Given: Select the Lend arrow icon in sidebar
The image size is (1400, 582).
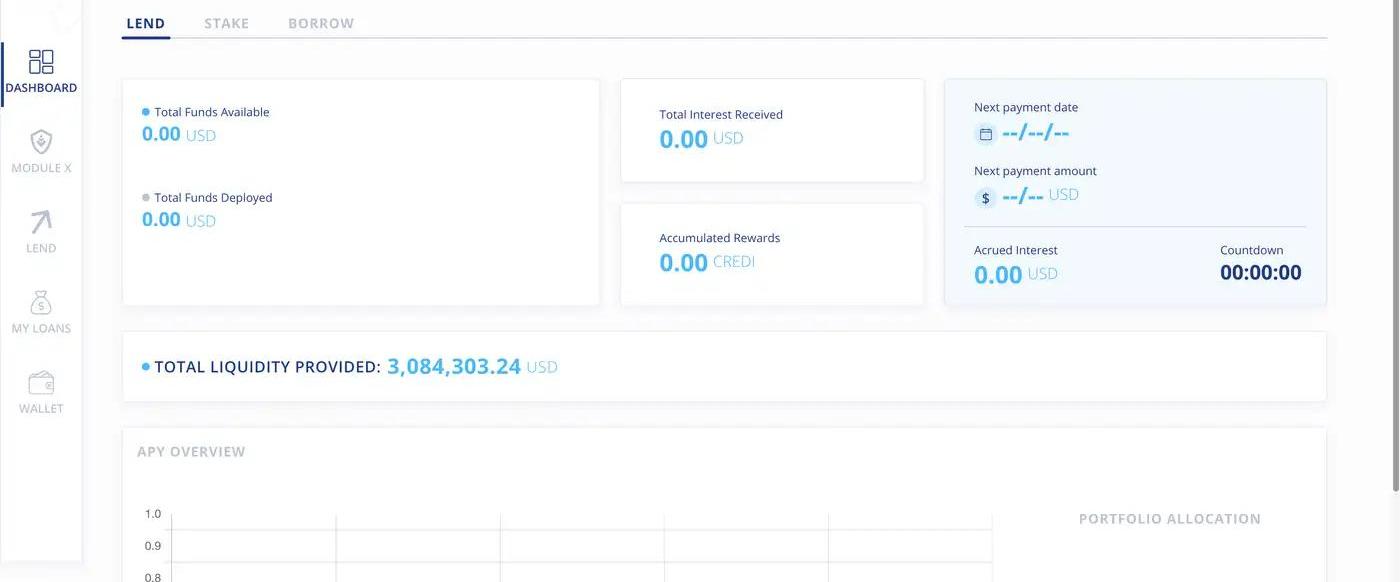Looking at the screenshot, I should [x=41, y=222].
